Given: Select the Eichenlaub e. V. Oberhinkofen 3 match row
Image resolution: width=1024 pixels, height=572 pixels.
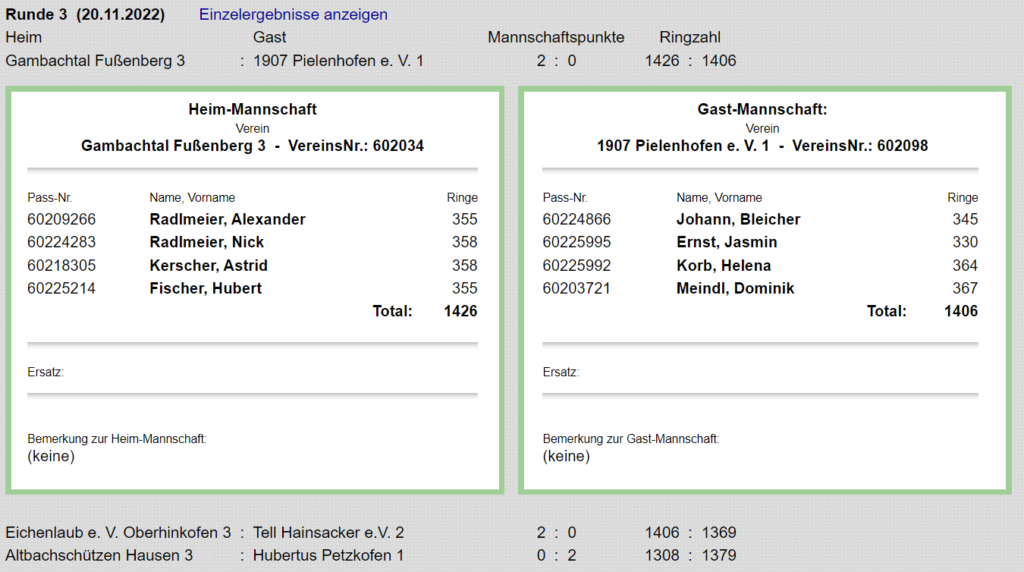Looking at the screenshot, I should point(119,533).
